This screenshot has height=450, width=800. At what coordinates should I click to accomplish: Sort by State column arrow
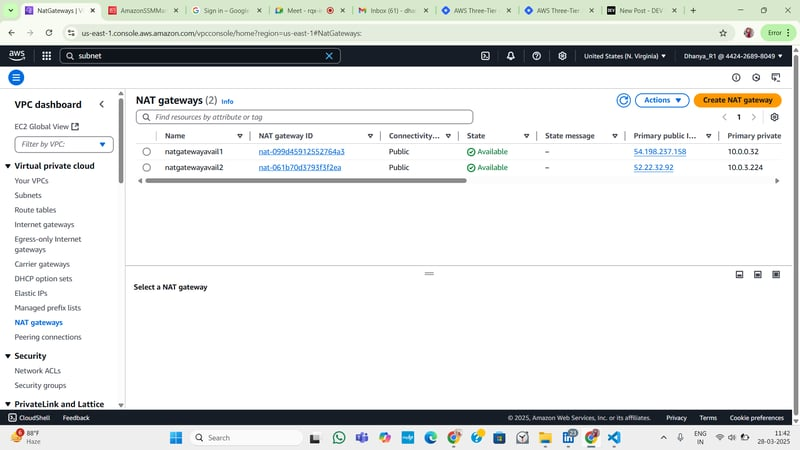527,136
